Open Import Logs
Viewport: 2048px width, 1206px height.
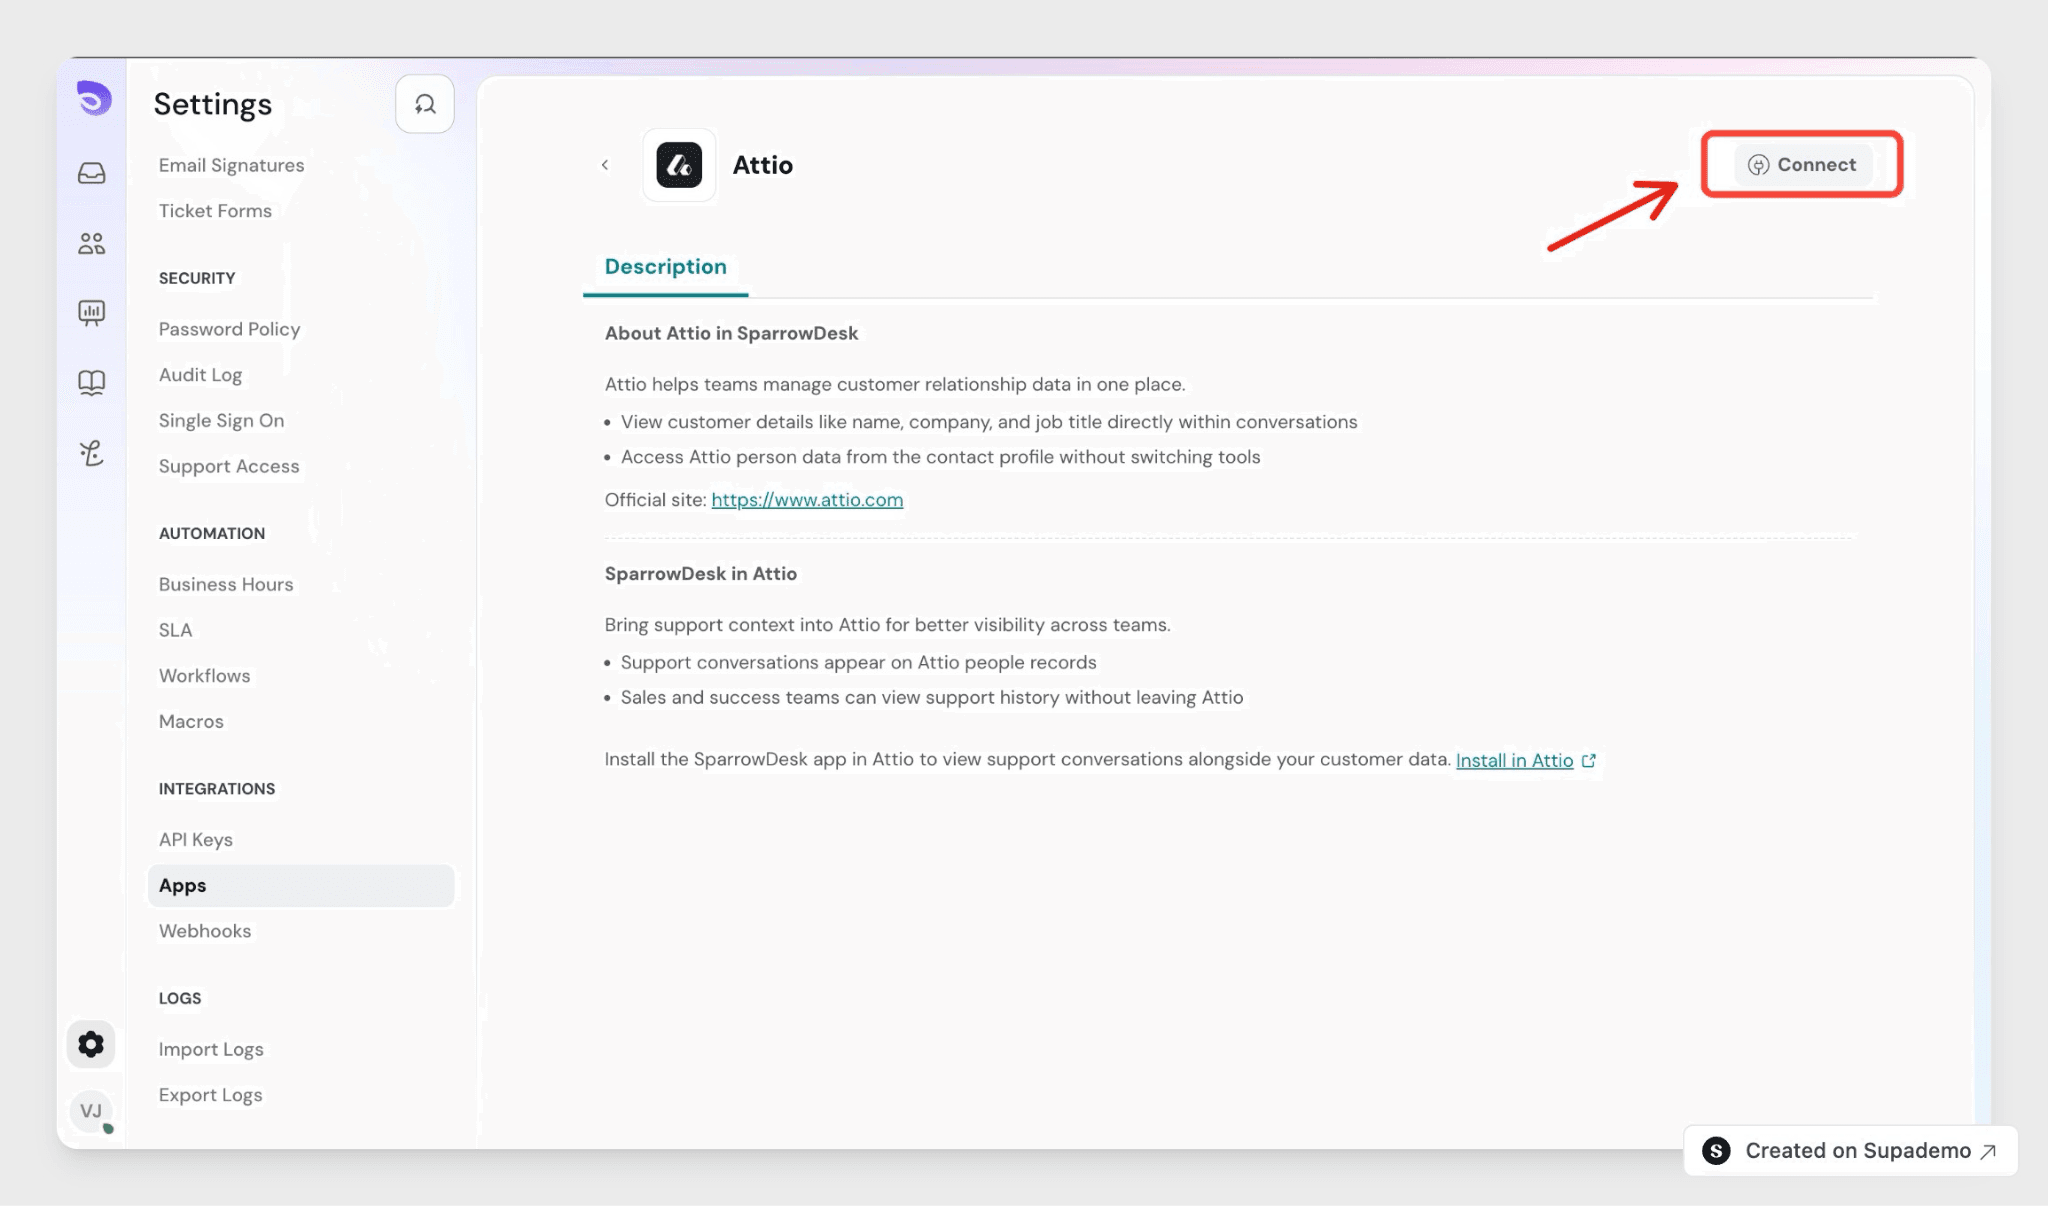tap(211, 1049)
